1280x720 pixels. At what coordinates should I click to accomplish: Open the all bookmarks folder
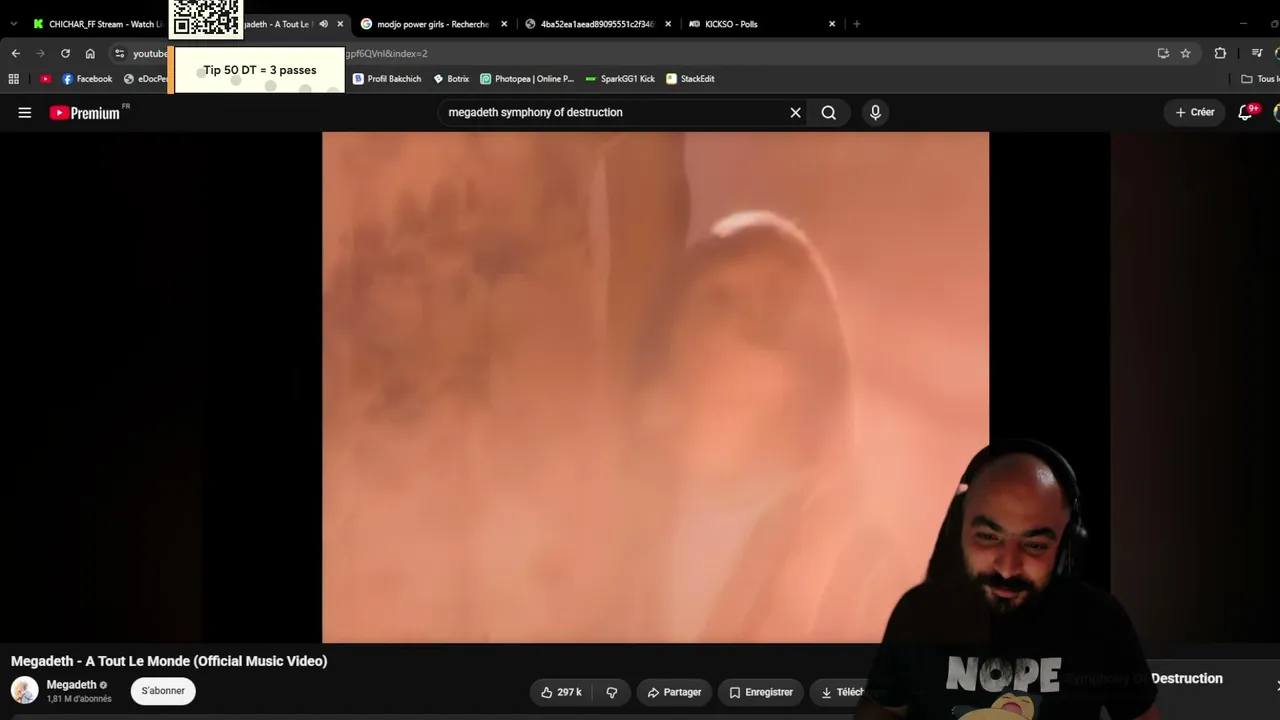point(1260,79)
